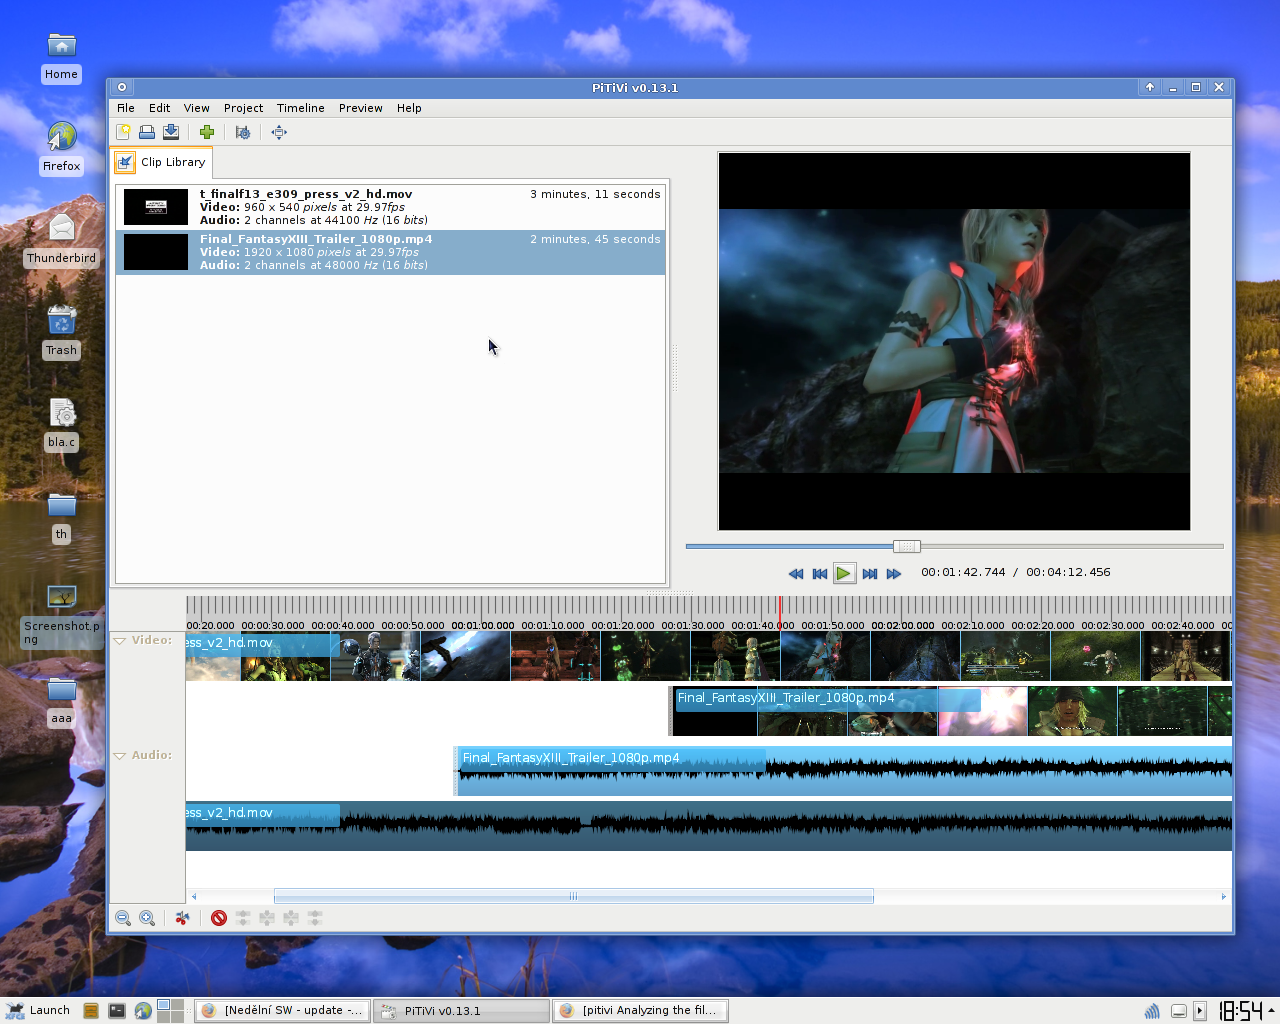This screenshot has width=1280, height=1024.
Task: Save project with the download-arrow toolbar icon
Action: (171, 132)
